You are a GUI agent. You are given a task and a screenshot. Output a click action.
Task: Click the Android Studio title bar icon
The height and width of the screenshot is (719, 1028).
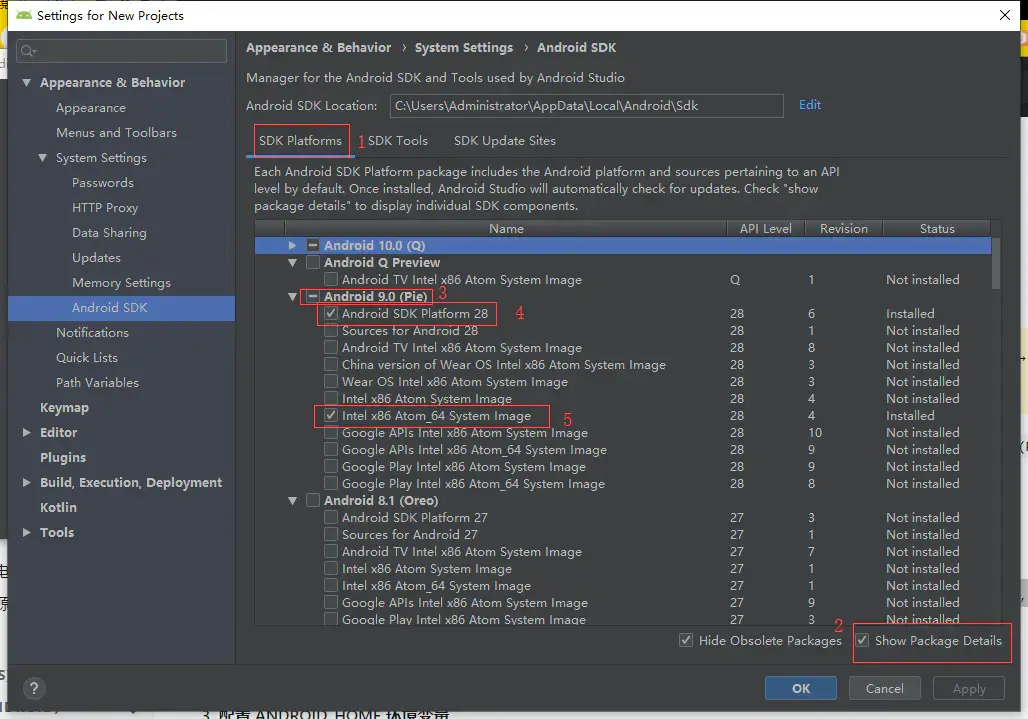pos(24,15)
